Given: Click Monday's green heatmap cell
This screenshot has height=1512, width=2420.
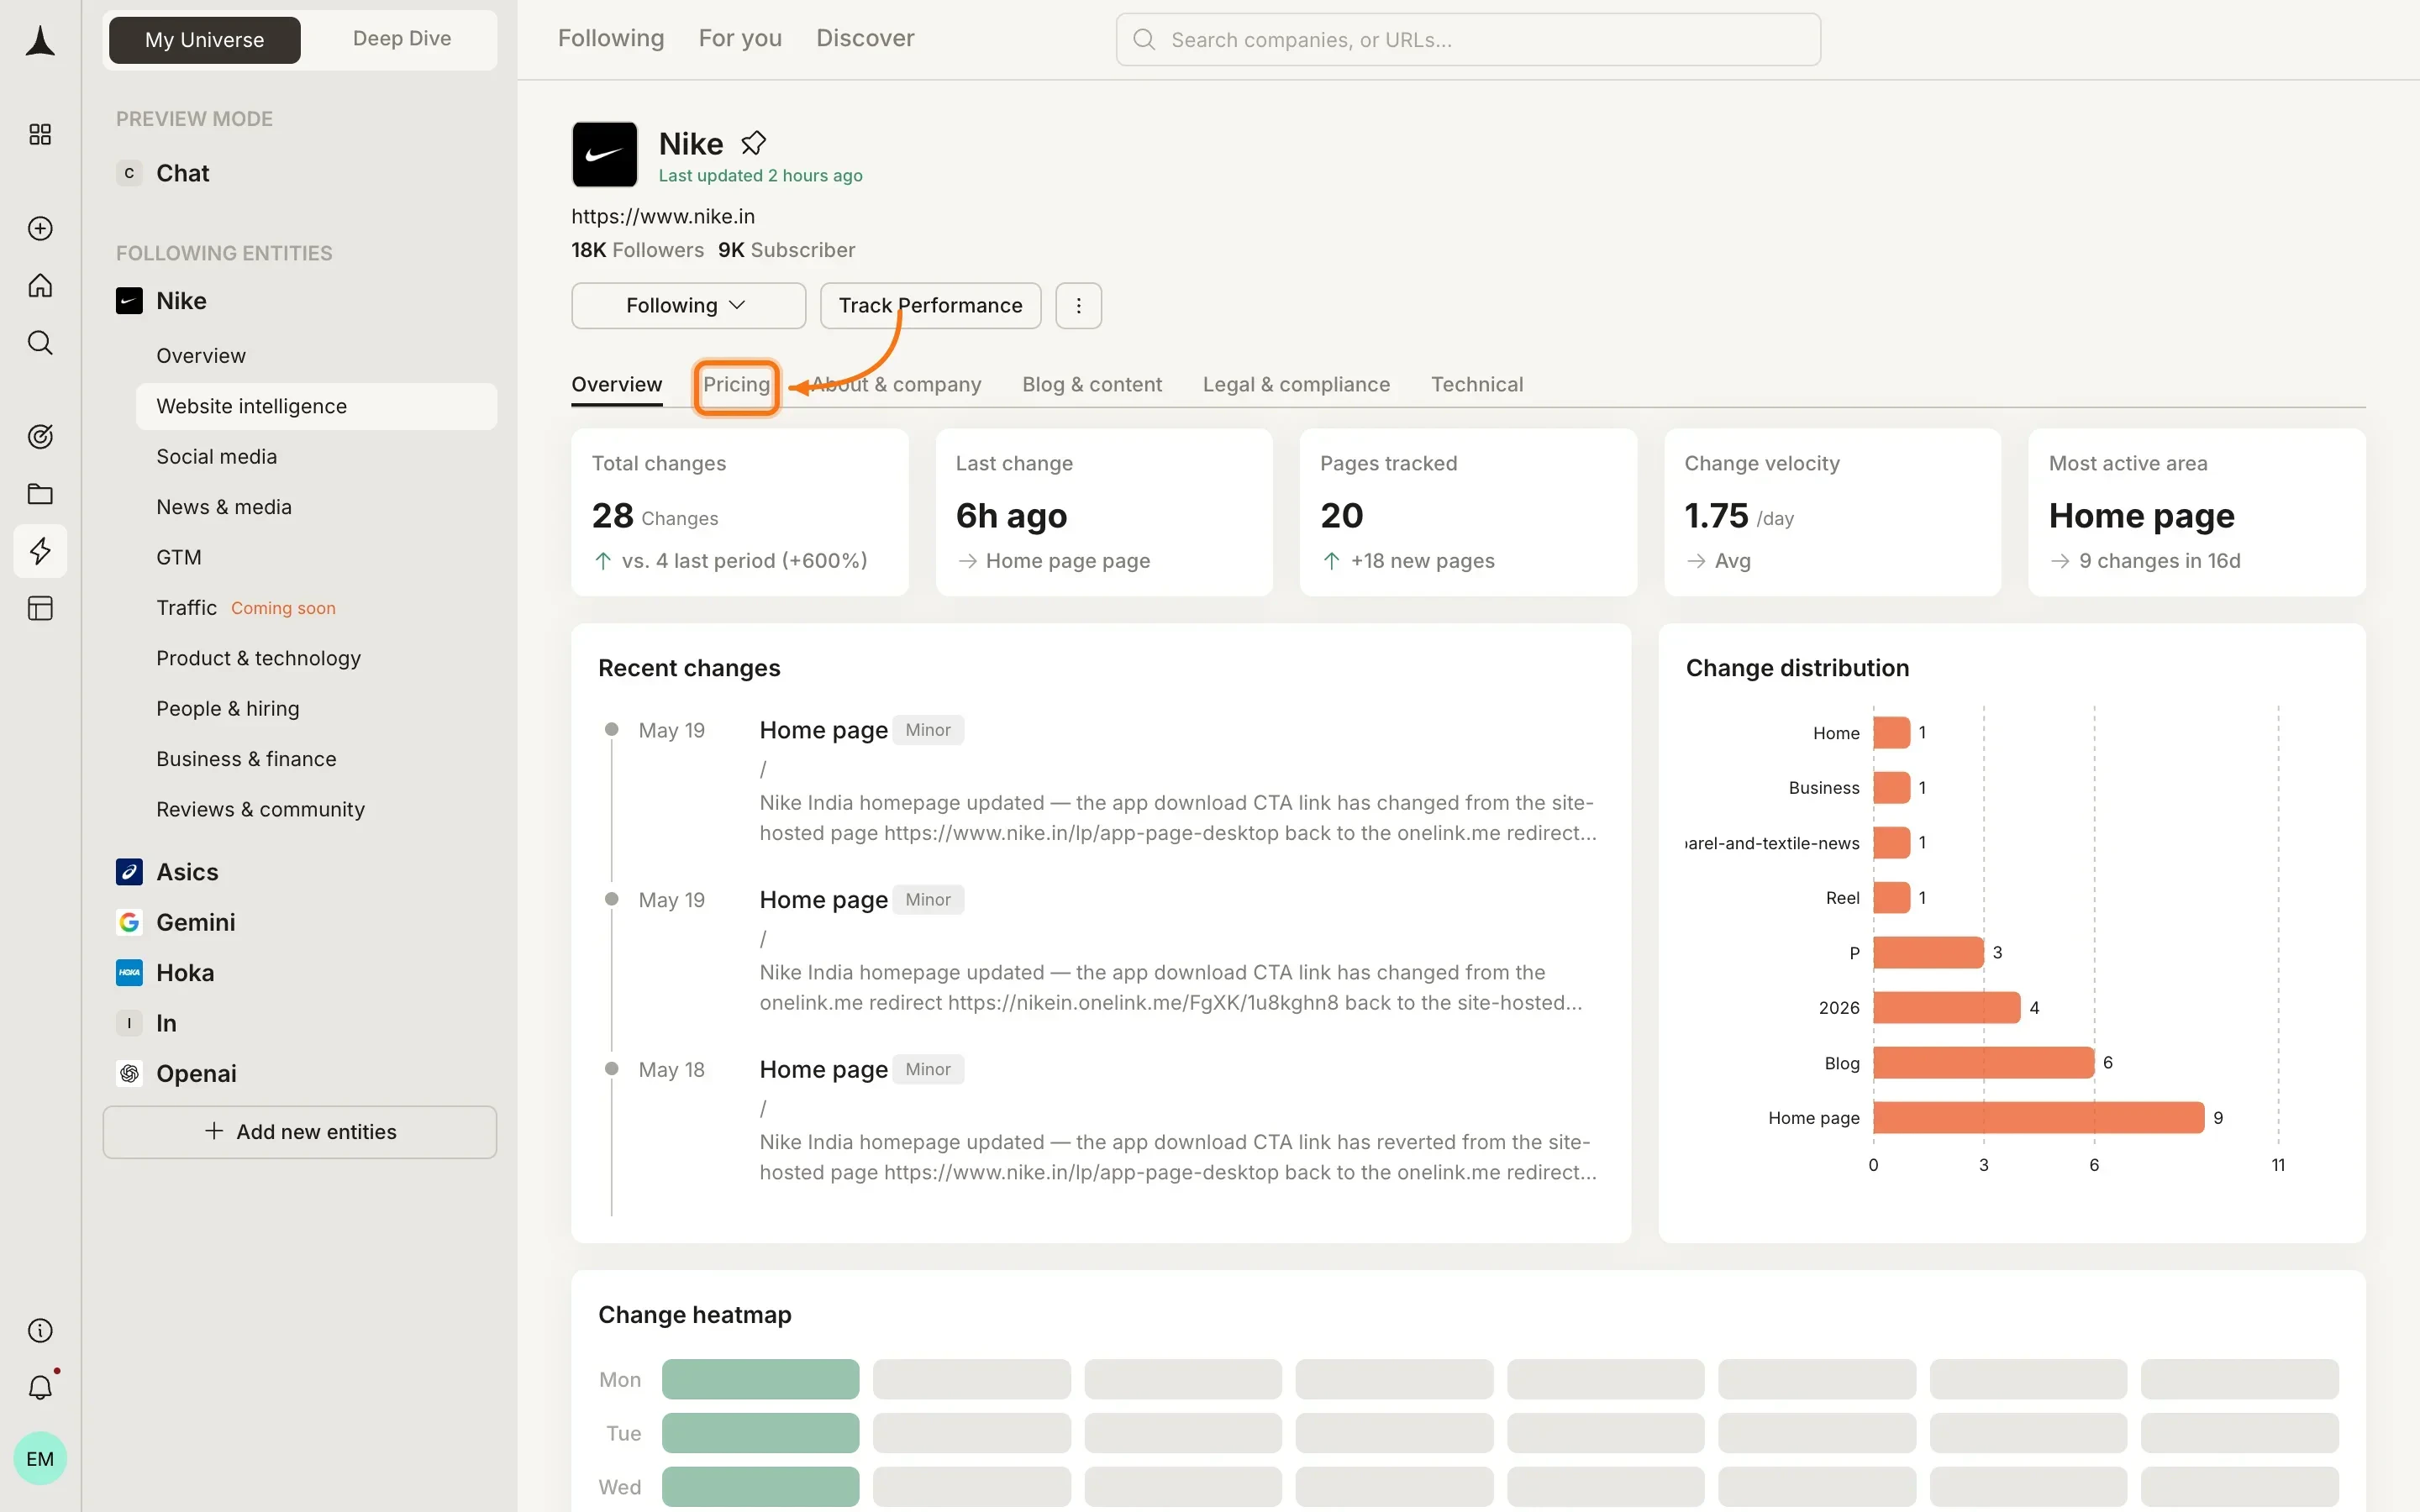Looking at the screenshot, I should click(760, 1379).
